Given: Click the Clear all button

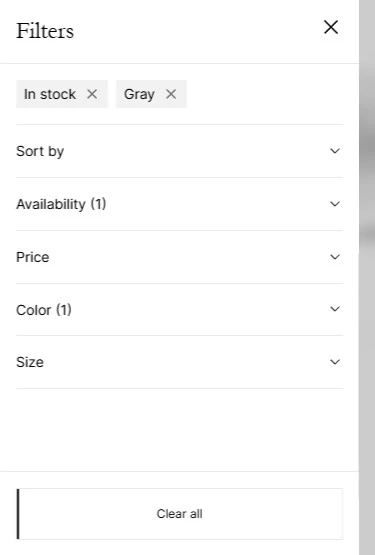Looking at the screenshot, I should (180, 514).
